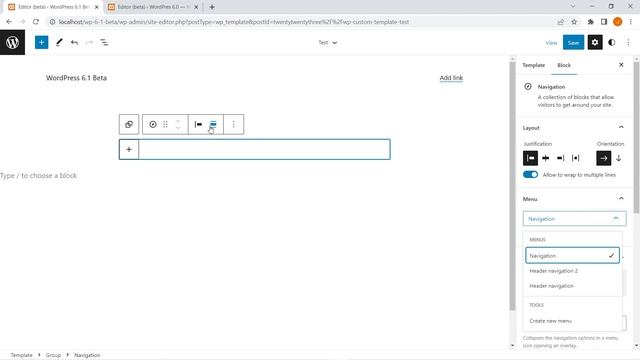Image resolution: width=640 pixels, height=360 pixels.
Task: Choose vertical orientation arrow
Action: click(619, 158)
